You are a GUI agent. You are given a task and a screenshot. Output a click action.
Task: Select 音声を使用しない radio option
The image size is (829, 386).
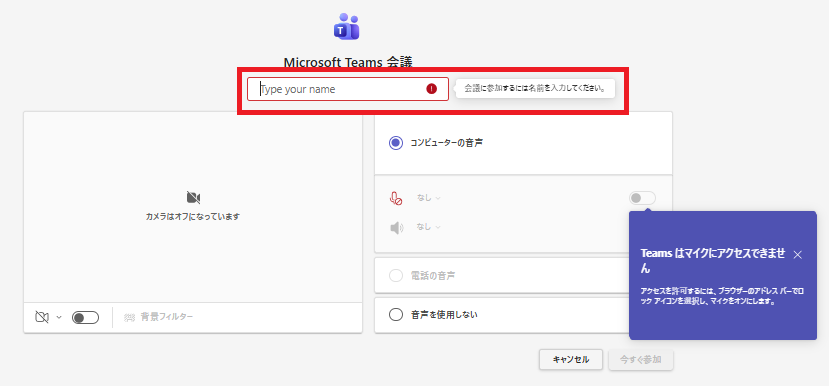[x=395, y=315]
